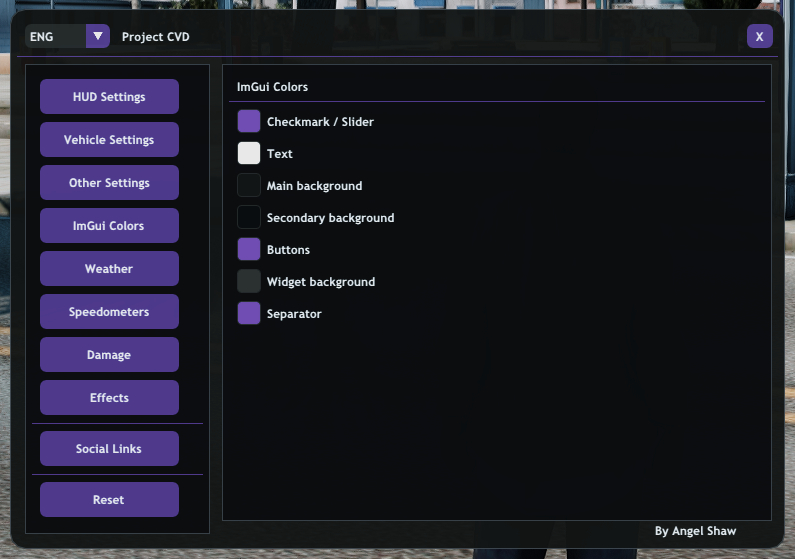Go to Vehicle Settings
The height and width of the screenshot is (559, 795).
(x=109, y=140)
